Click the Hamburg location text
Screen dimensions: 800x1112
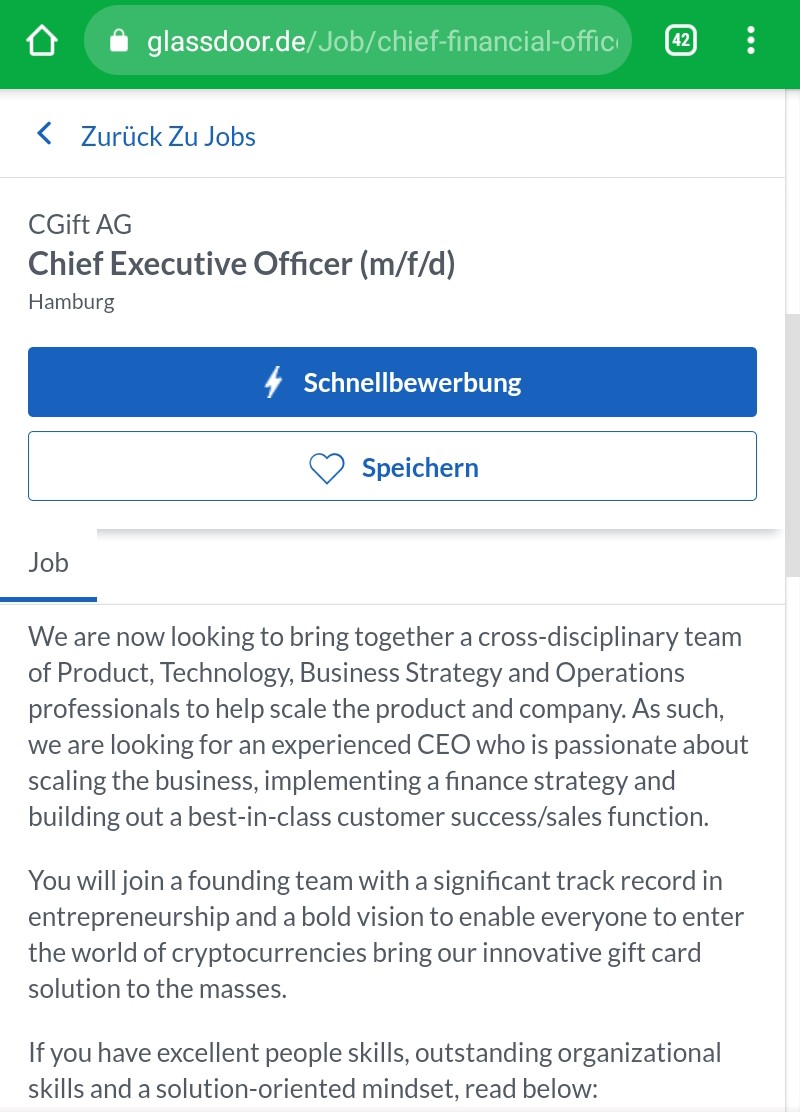point(71,301)
